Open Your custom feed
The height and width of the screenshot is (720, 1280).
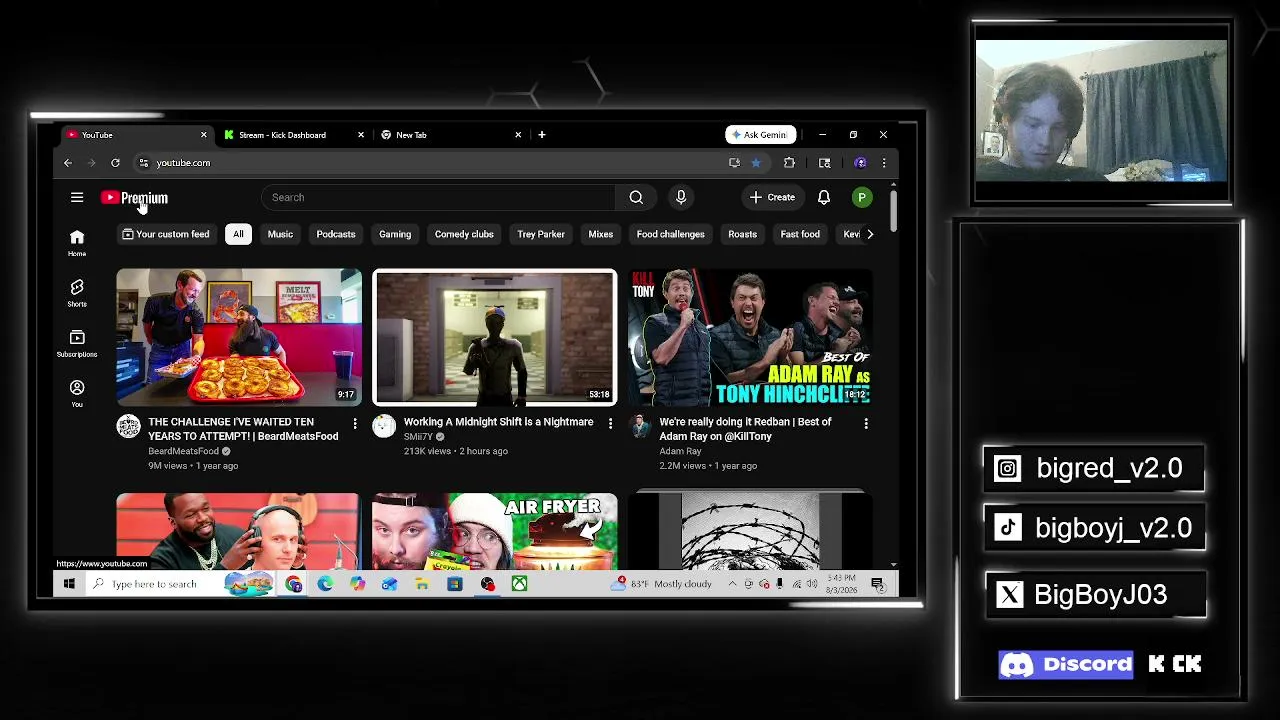coord(166,234)
